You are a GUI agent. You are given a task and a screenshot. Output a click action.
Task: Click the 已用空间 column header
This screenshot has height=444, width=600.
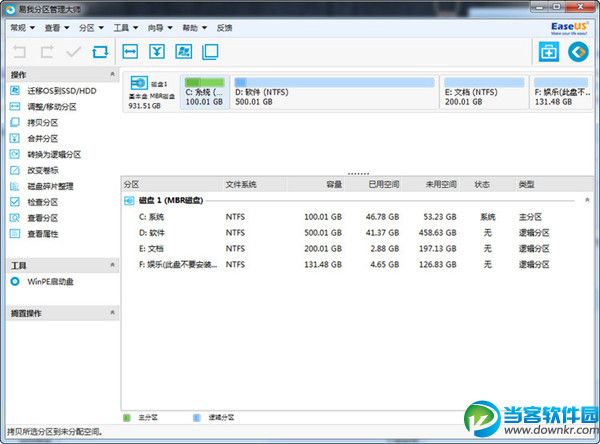pyautogui.click(x=373, y=184)
